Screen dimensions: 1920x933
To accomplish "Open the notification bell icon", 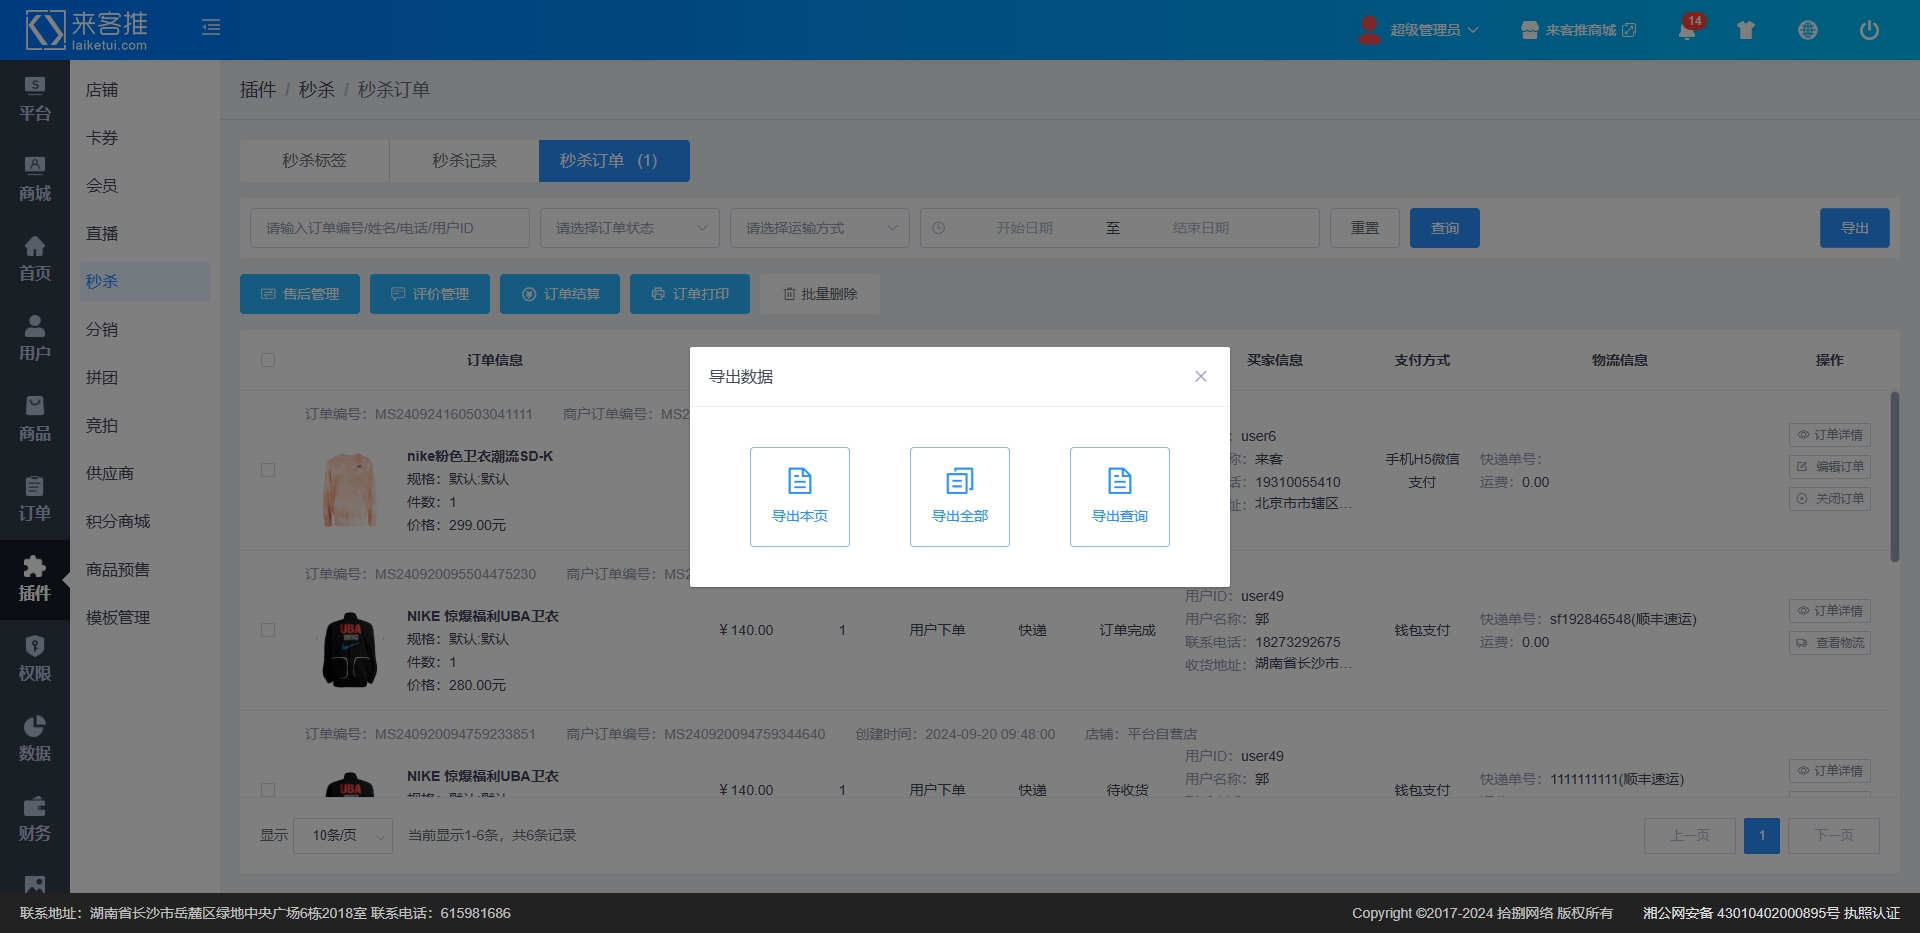I will tap(1687, 30).
